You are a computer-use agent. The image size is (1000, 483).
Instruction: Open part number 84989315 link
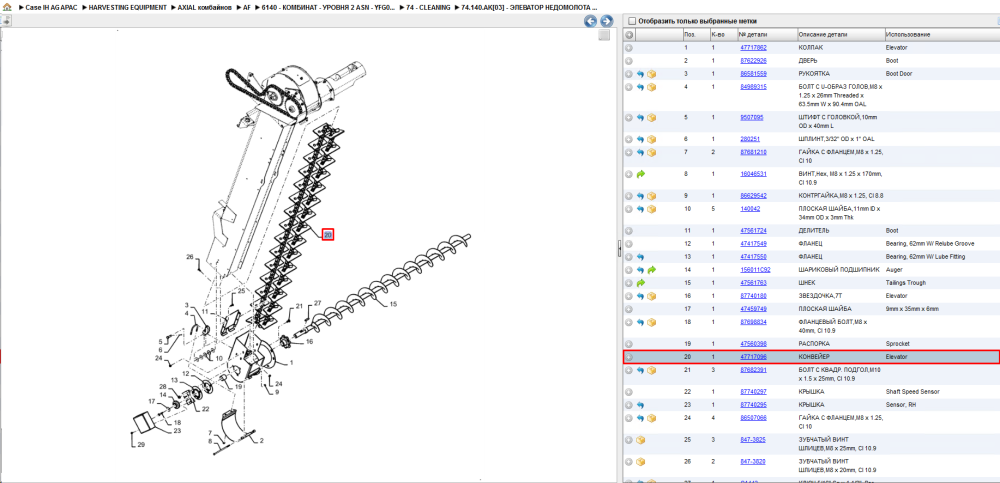click(x=753, y=87)
